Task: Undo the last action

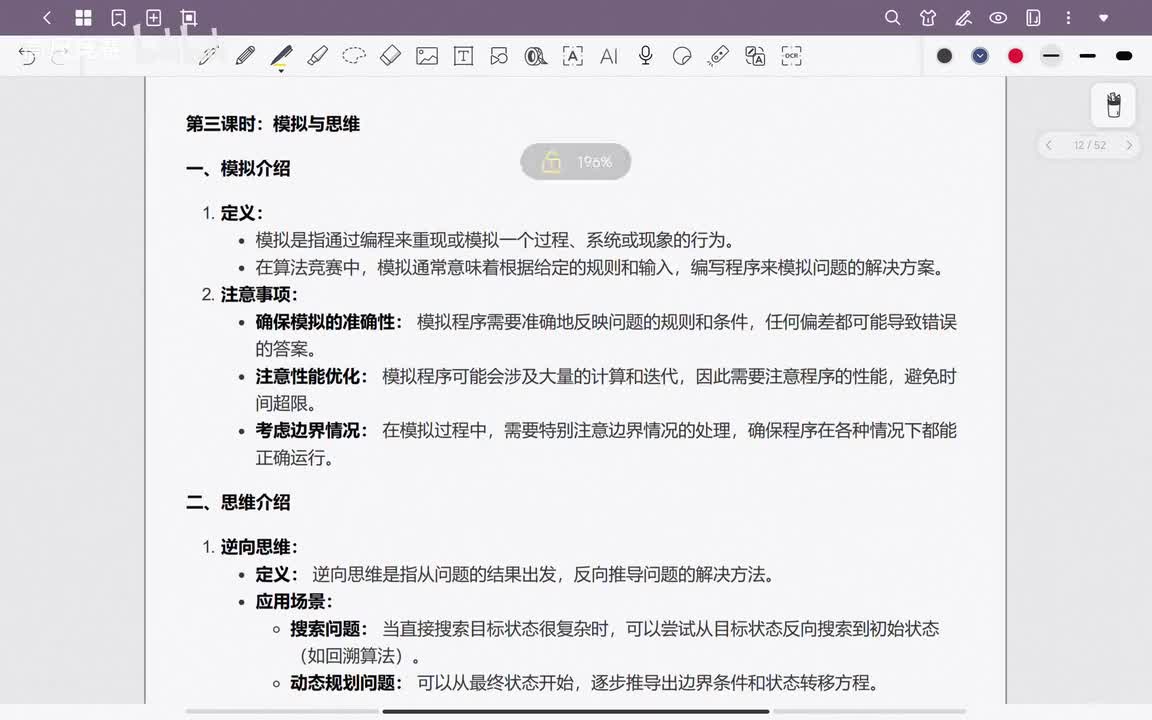Action: pos(27,56)
